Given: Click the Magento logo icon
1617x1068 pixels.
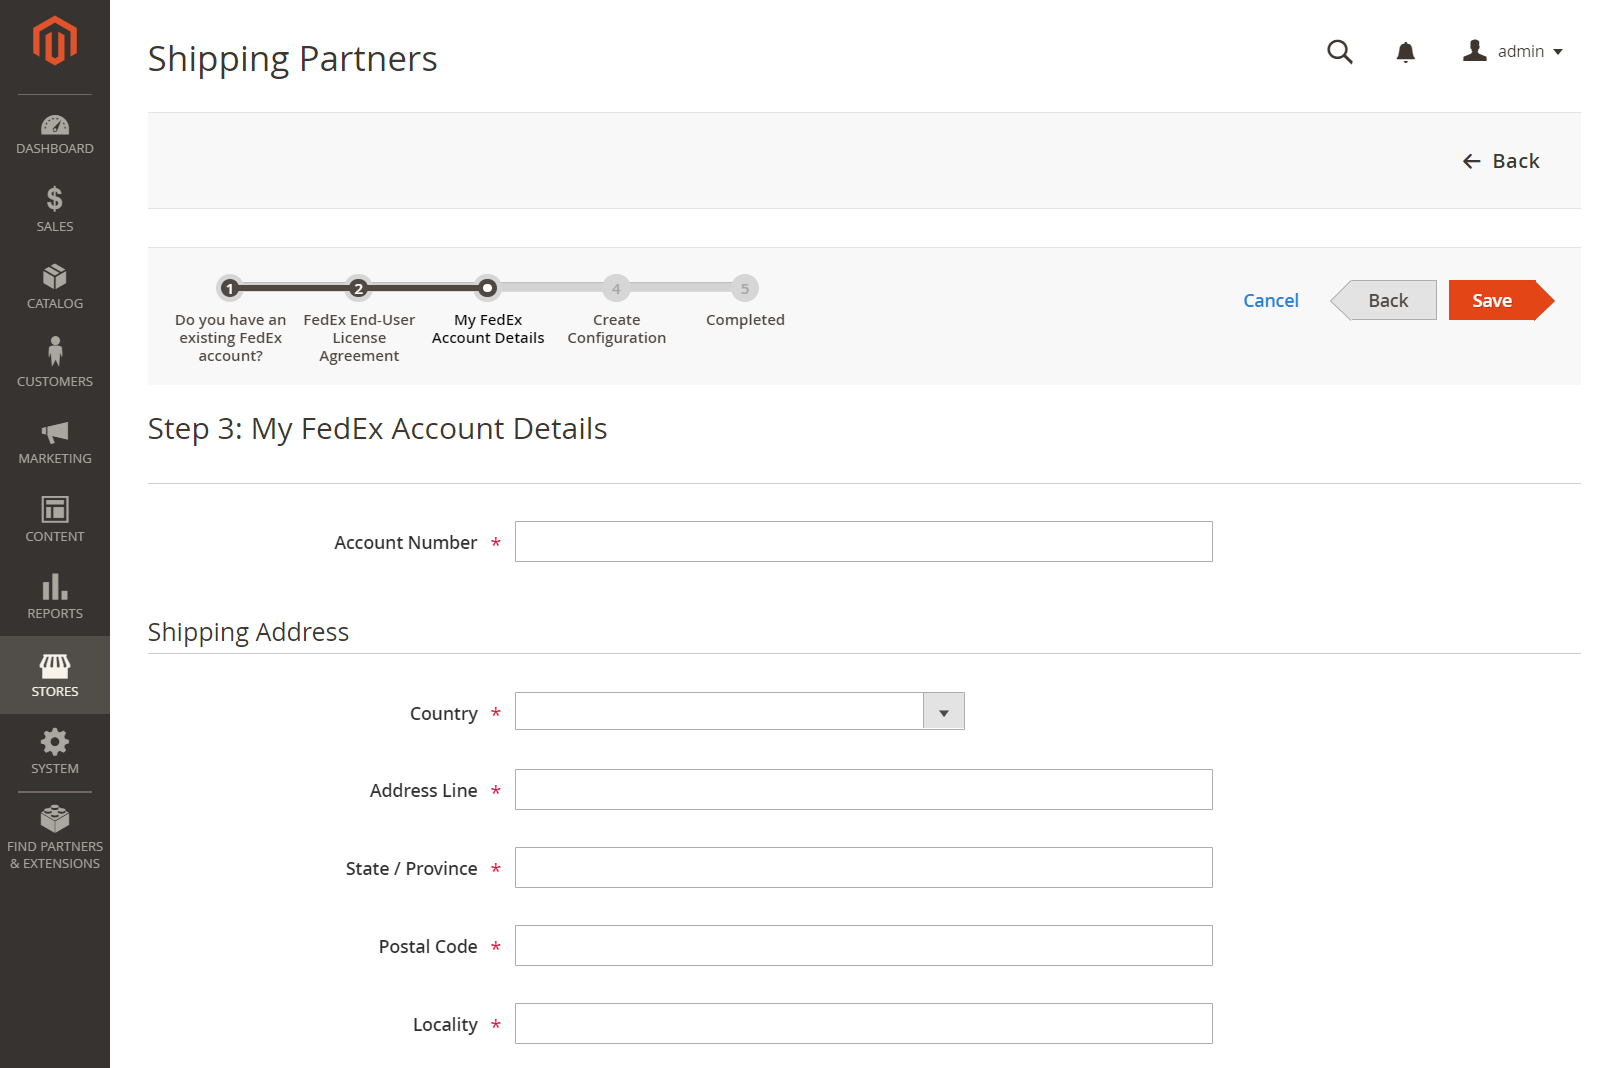Looking at the screenshot, I should pyautogui.click(x=54, y=41).
